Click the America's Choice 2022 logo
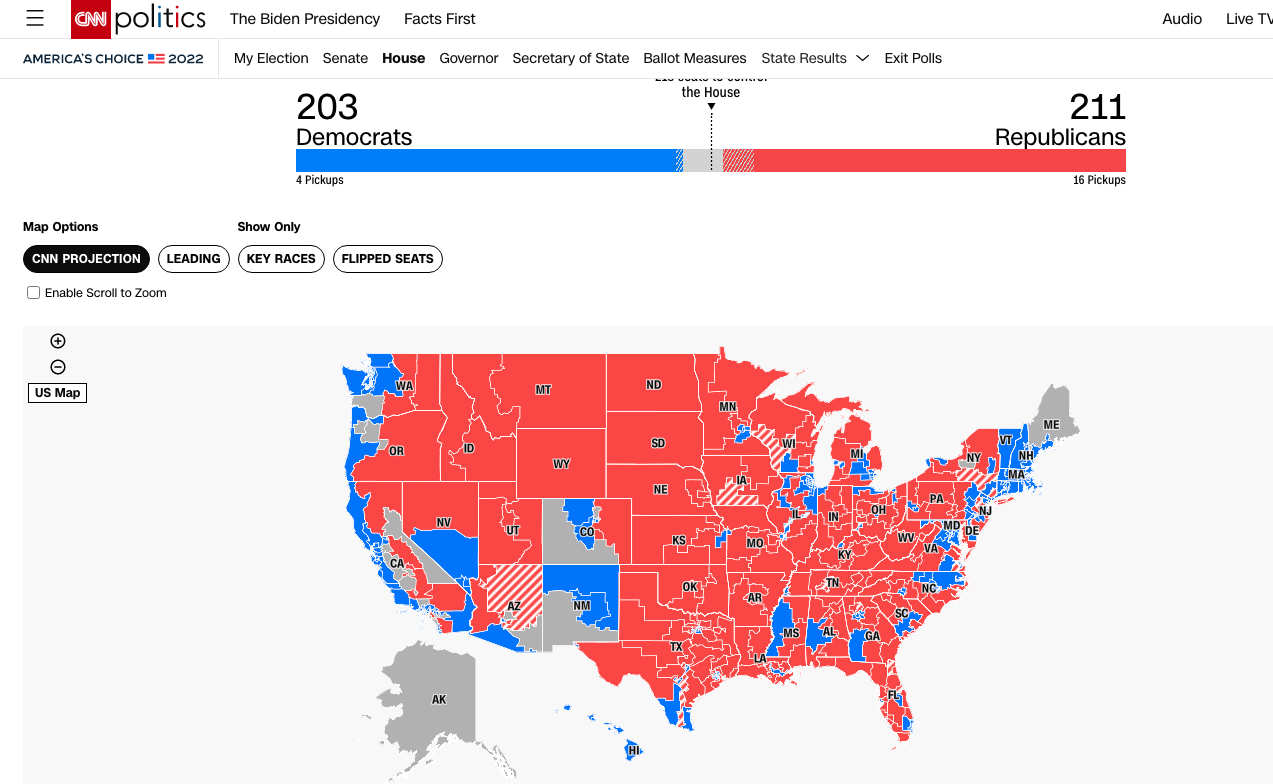 tap(113, 58)
